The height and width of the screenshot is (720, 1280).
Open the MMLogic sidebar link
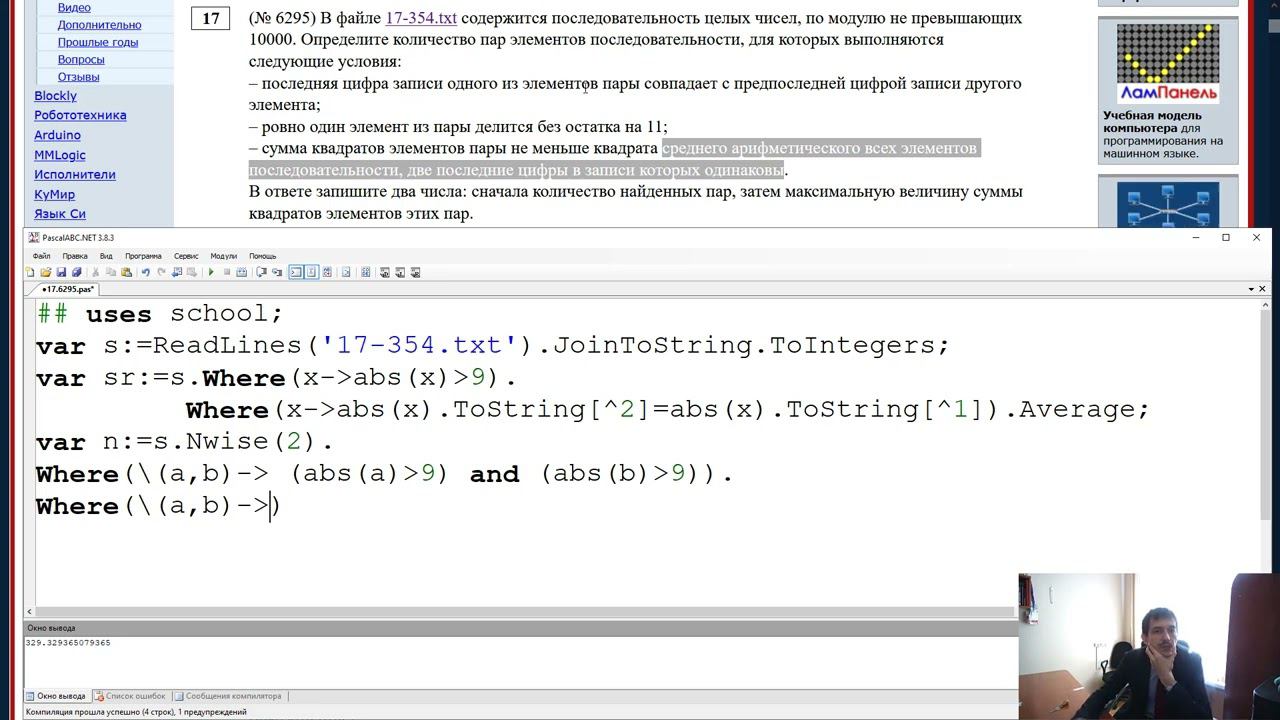tap(60, 155)
